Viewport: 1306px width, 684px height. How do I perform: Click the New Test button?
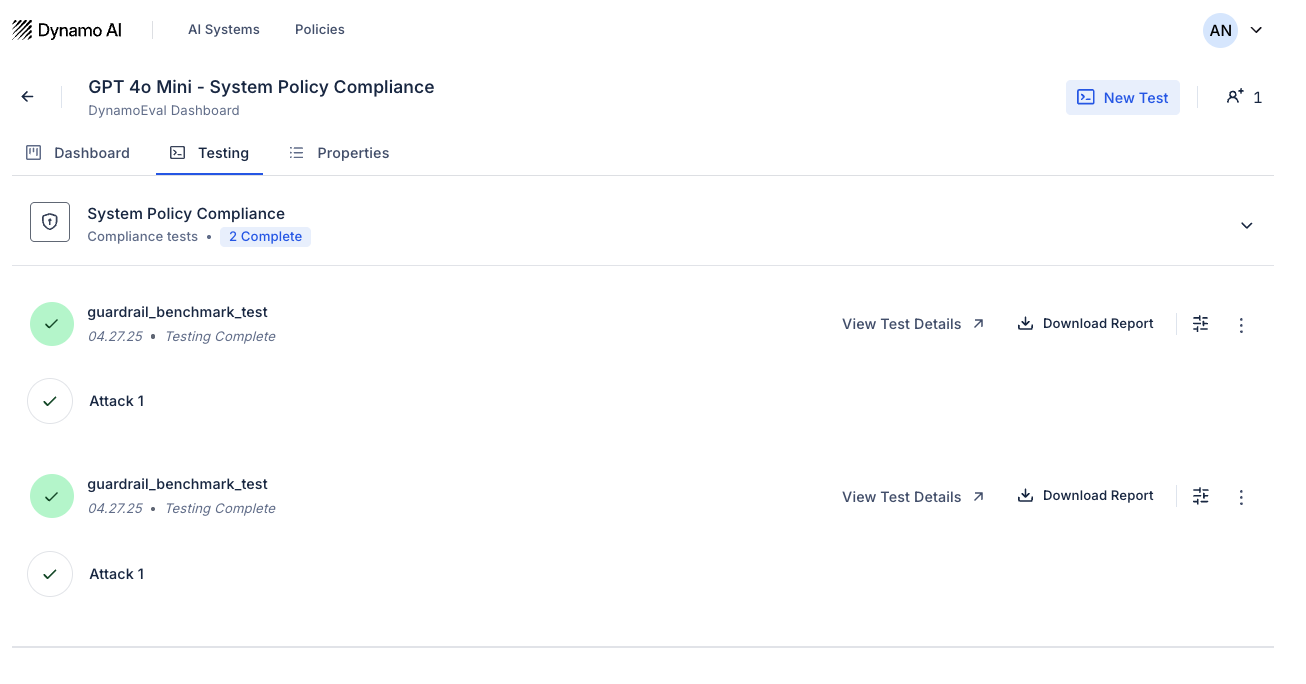coord(1122,98)
